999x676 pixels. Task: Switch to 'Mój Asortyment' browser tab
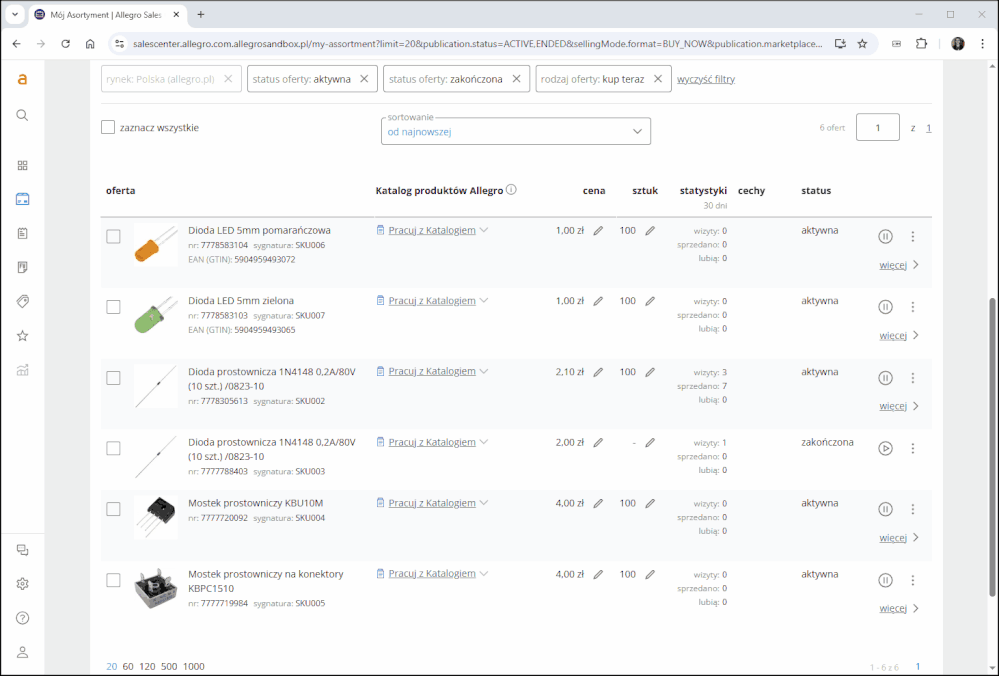[x=107, y=15]
